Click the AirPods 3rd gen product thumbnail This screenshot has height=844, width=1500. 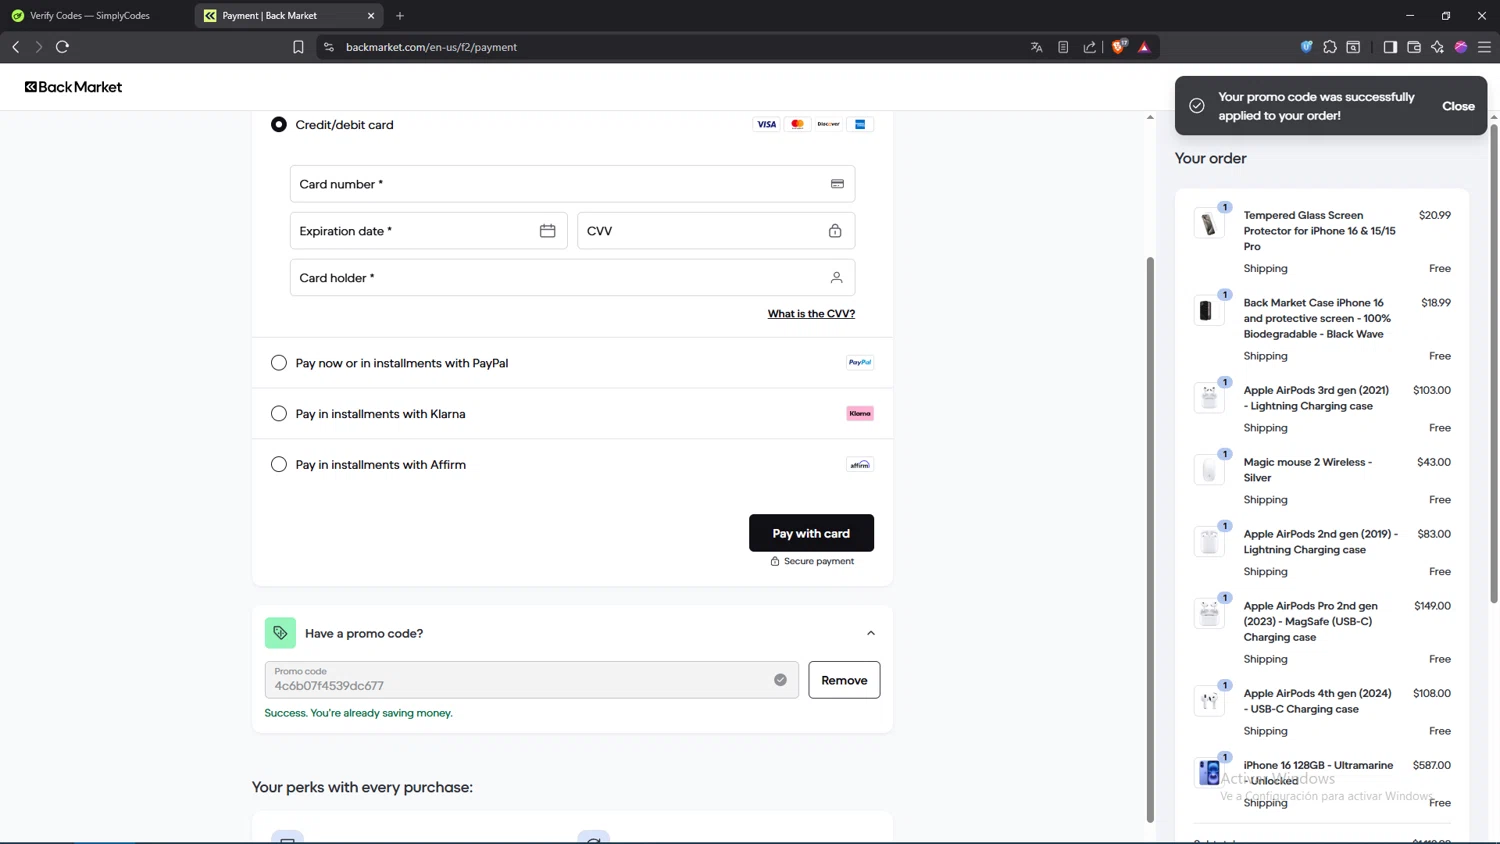pos(1209,398)
